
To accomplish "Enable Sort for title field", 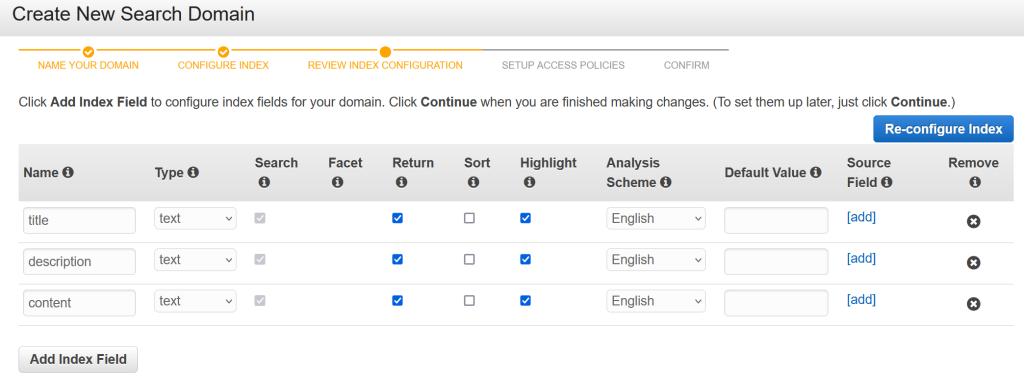I will click(x=469, y=218).
